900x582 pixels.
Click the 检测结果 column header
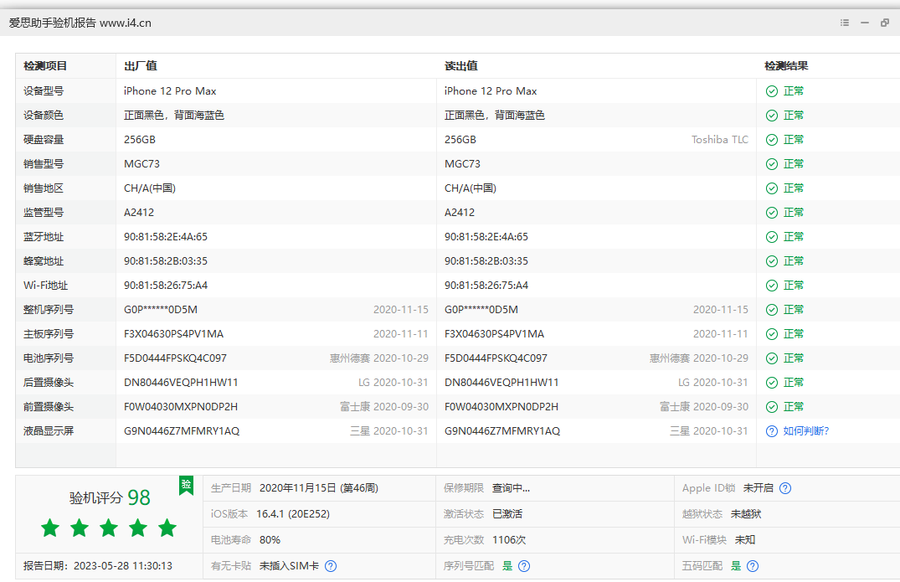(x=786, y=66)
